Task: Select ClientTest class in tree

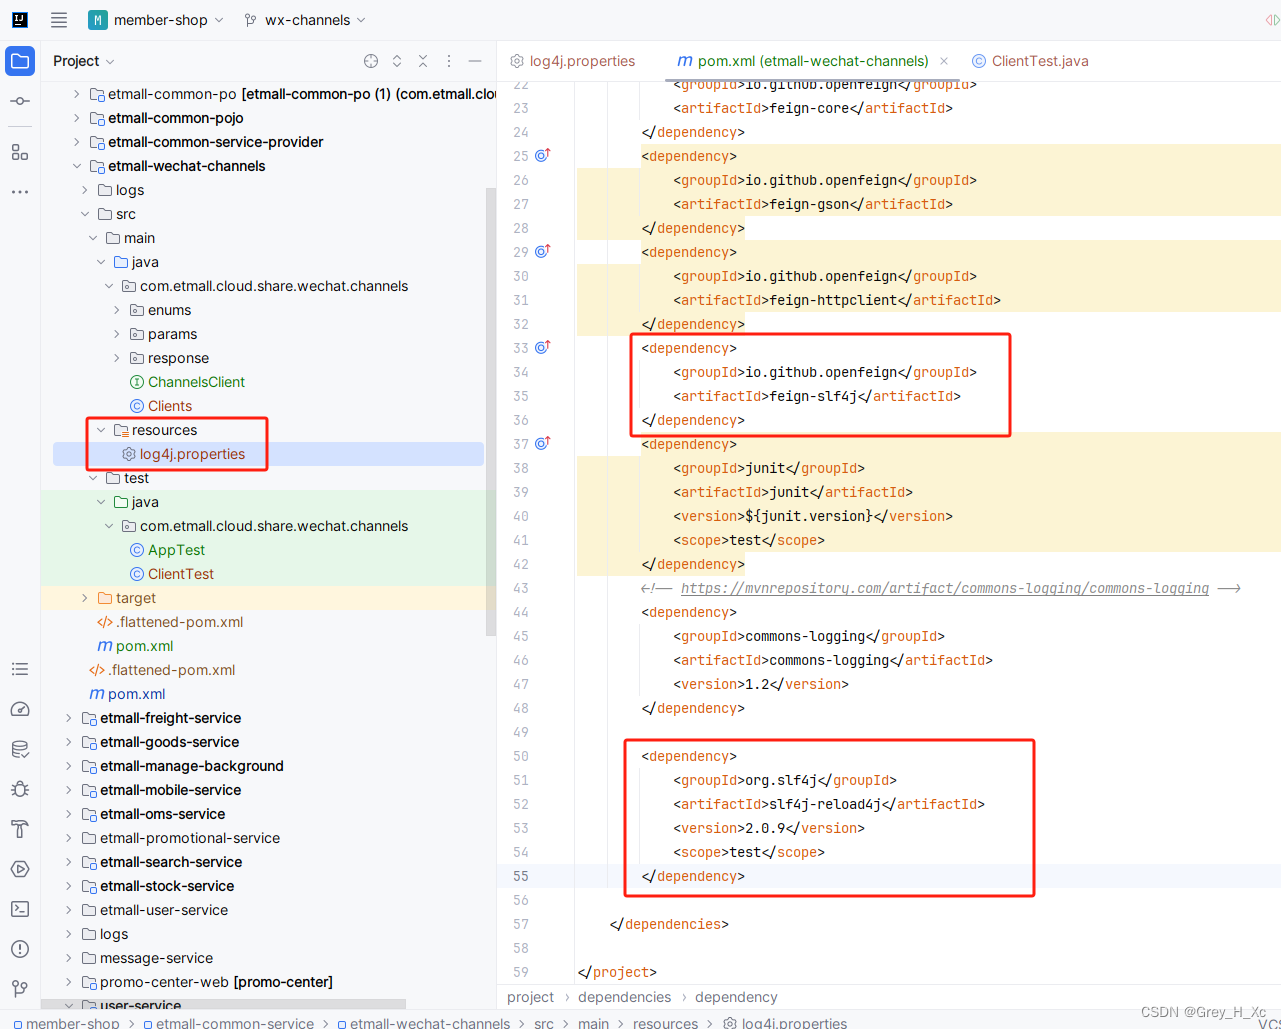Action: click(x=181, y=574)
